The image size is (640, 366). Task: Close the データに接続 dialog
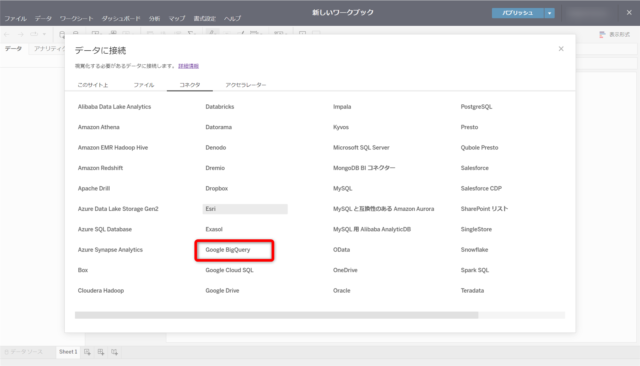[561, 49]
